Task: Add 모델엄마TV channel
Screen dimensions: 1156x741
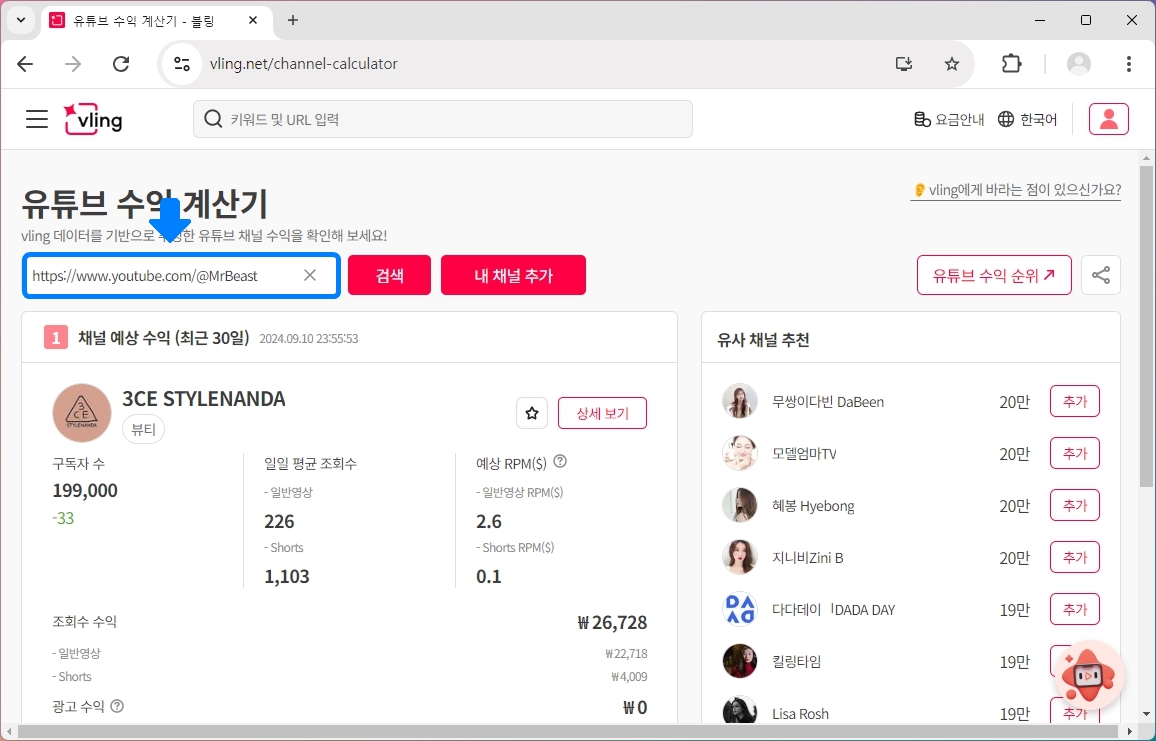Action: (1074, 453)
